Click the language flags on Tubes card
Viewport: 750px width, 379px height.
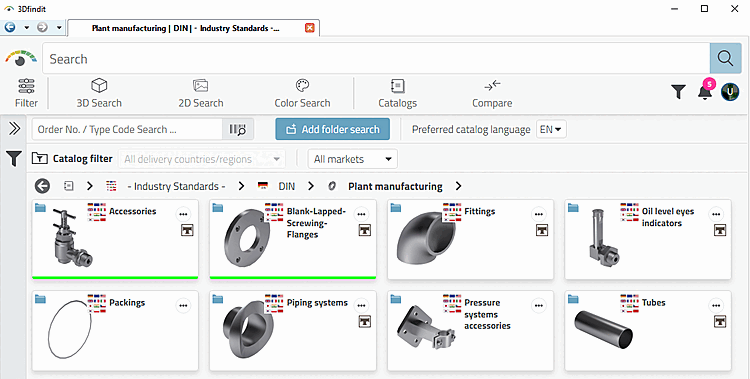point(629,303)
